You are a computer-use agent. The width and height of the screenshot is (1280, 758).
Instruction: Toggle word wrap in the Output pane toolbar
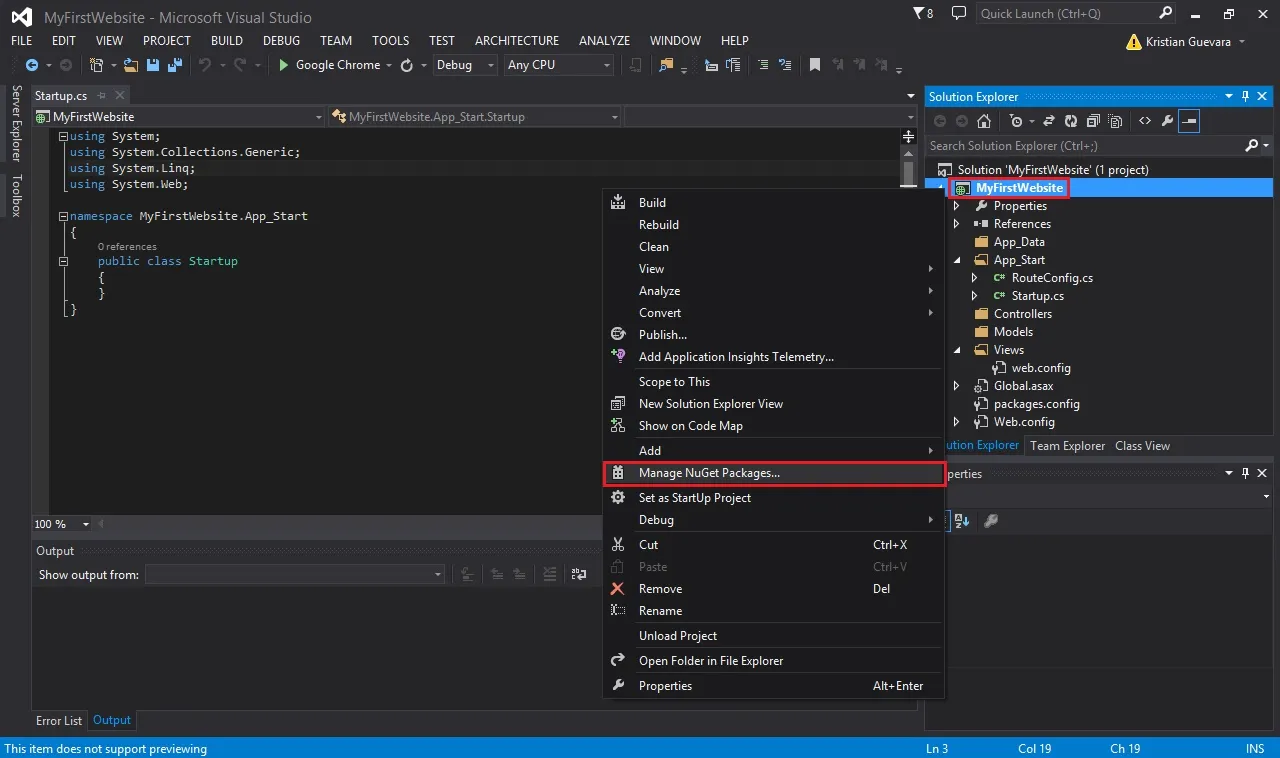click(579, 574)
